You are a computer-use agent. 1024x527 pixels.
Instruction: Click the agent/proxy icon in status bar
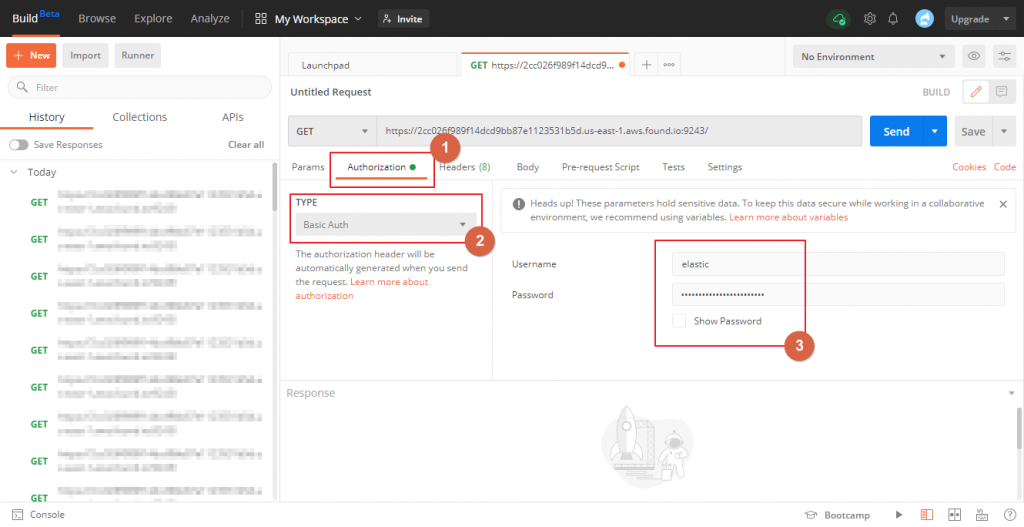(982, 515)
